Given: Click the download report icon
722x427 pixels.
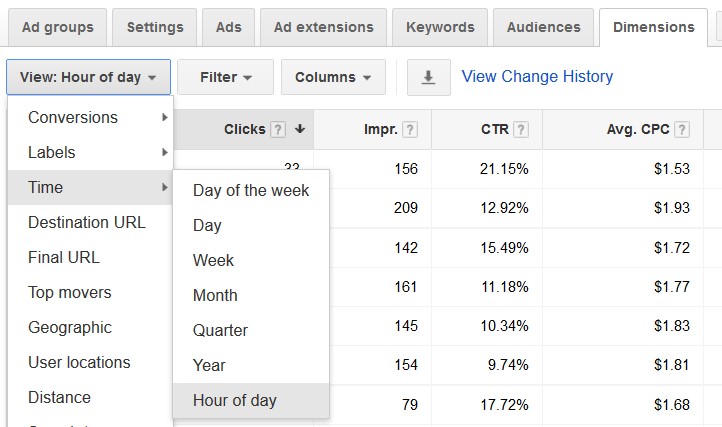Looking at the screenshot, I should coord(428,77).
